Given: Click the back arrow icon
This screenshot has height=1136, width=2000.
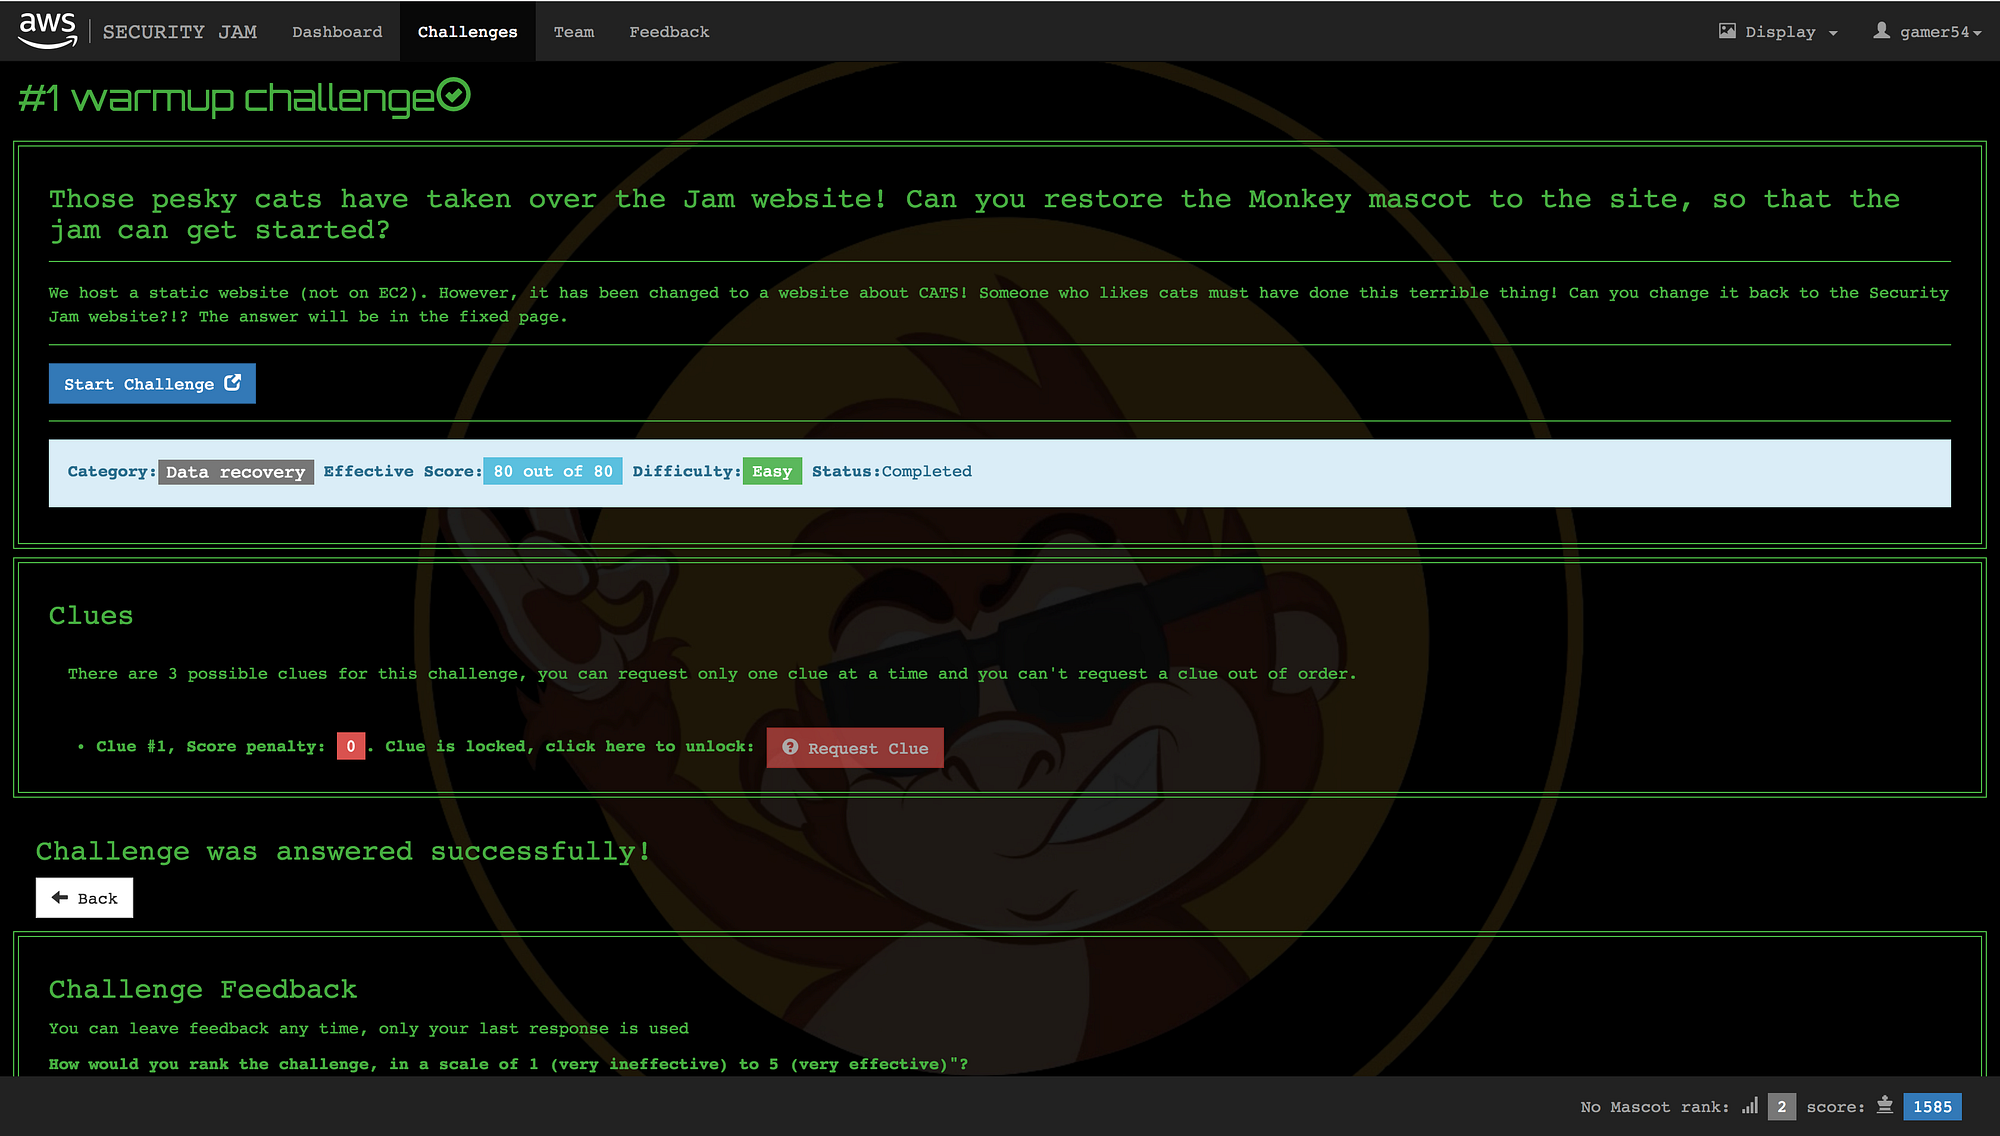Looking at the screenshot, I should pyautogui.click(x=60, y=897).
